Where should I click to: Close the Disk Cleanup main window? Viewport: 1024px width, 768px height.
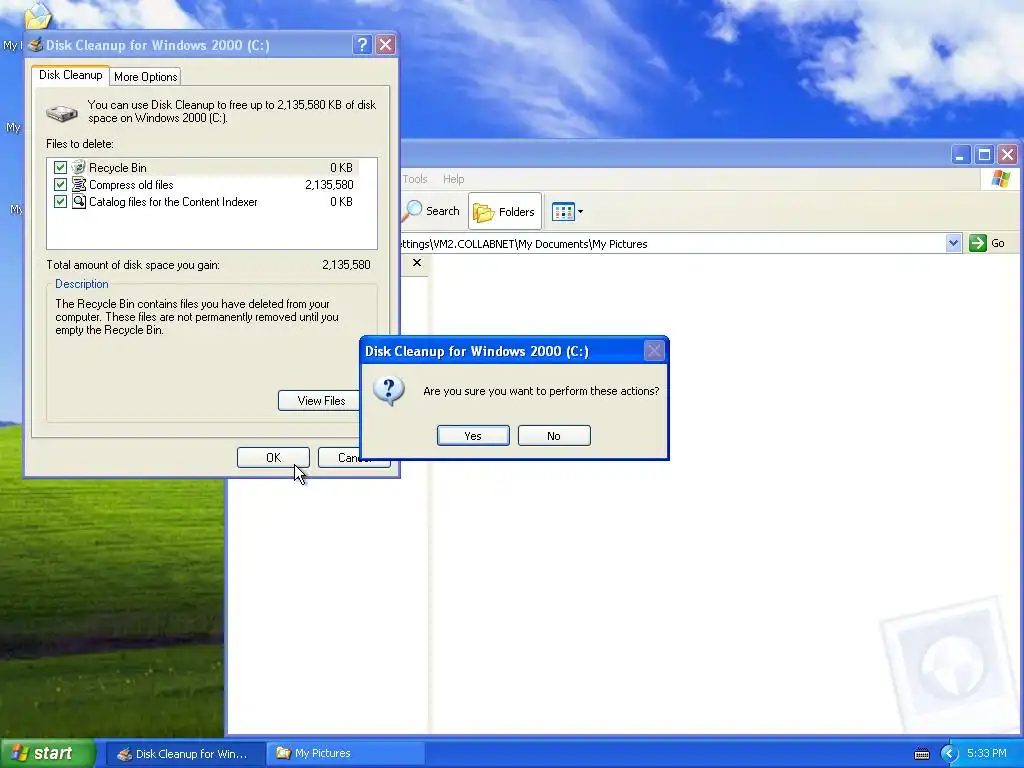(x=385, y=44)
